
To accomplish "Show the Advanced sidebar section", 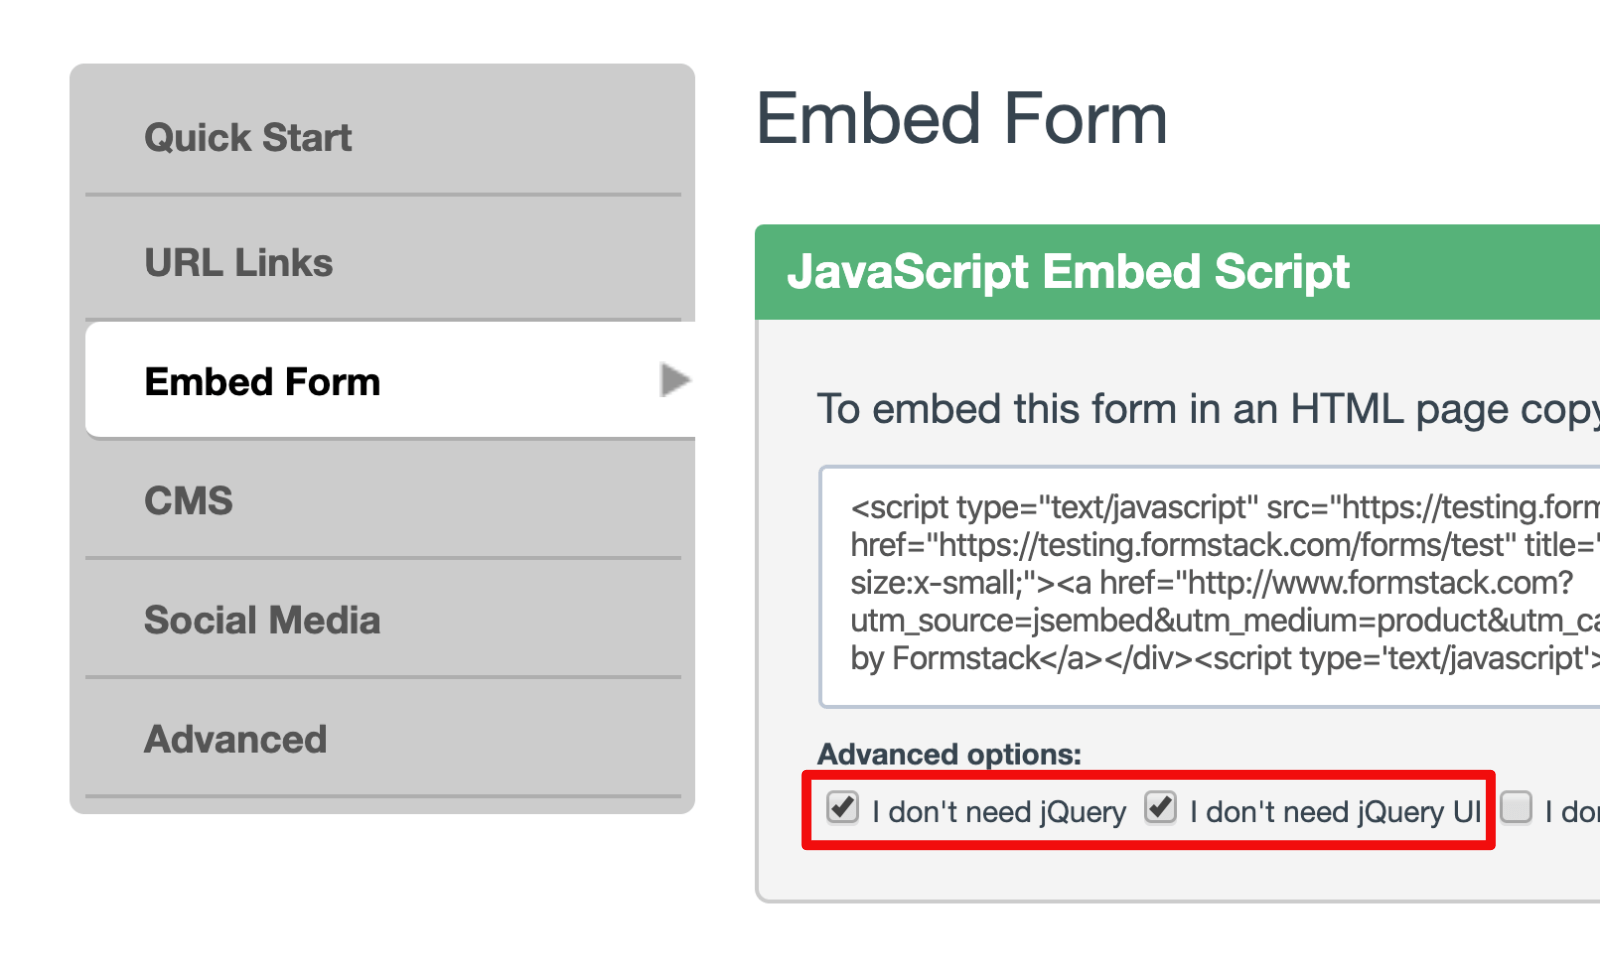I will 235,739.
